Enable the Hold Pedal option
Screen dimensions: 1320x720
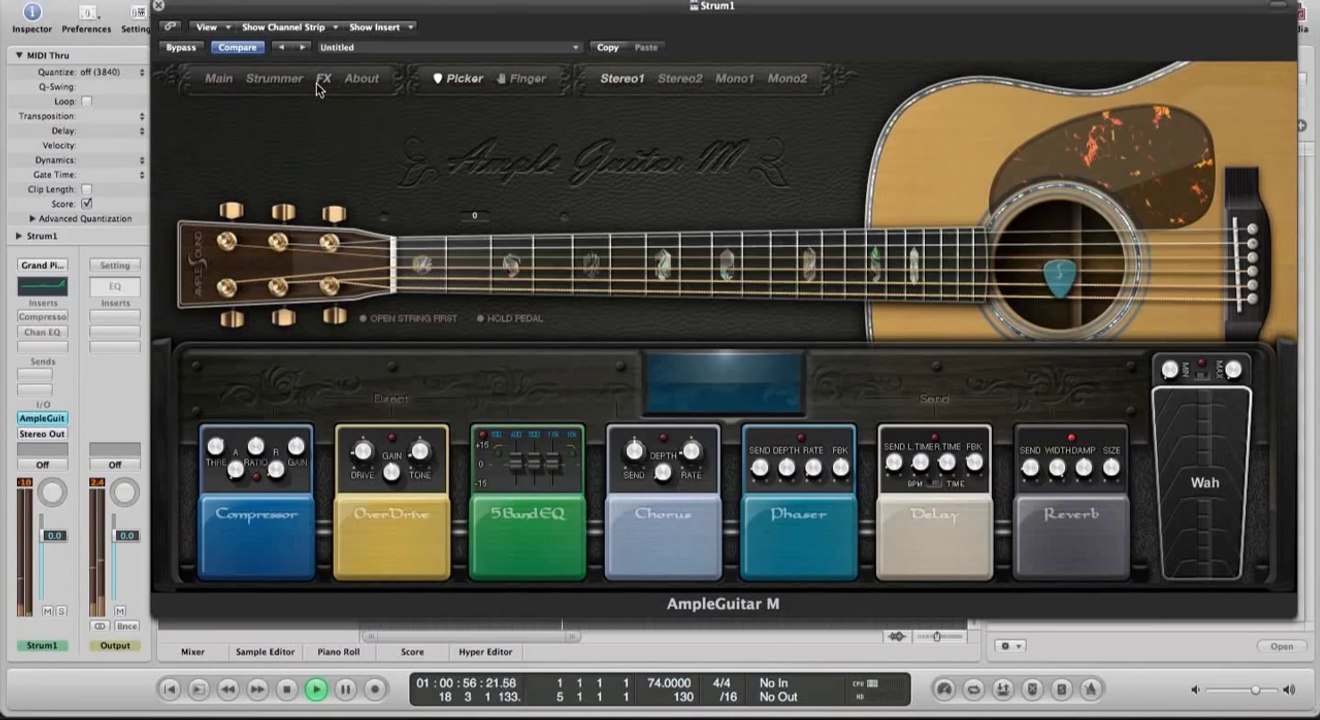point(511,318)
